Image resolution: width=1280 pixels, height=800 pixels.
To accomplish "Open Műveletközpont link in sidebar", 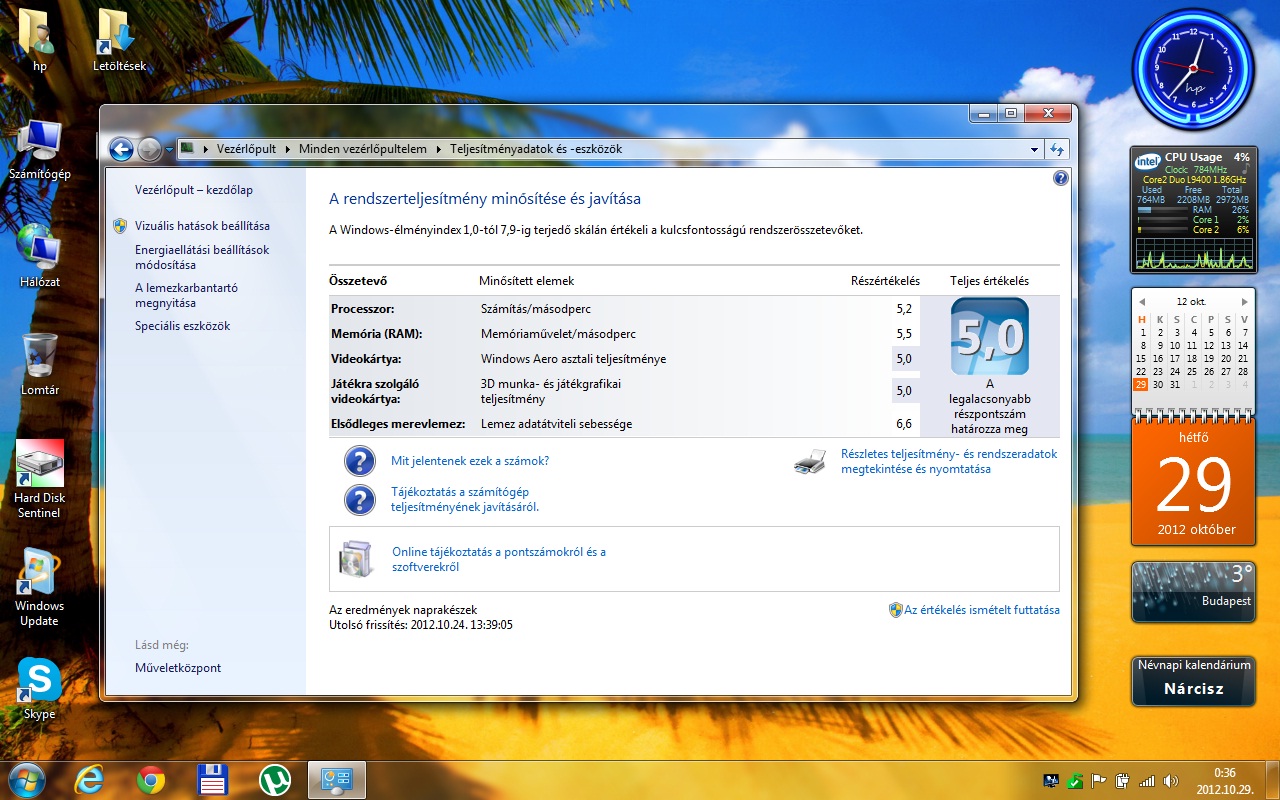I will pyautogui.click(x=178, y=668).
